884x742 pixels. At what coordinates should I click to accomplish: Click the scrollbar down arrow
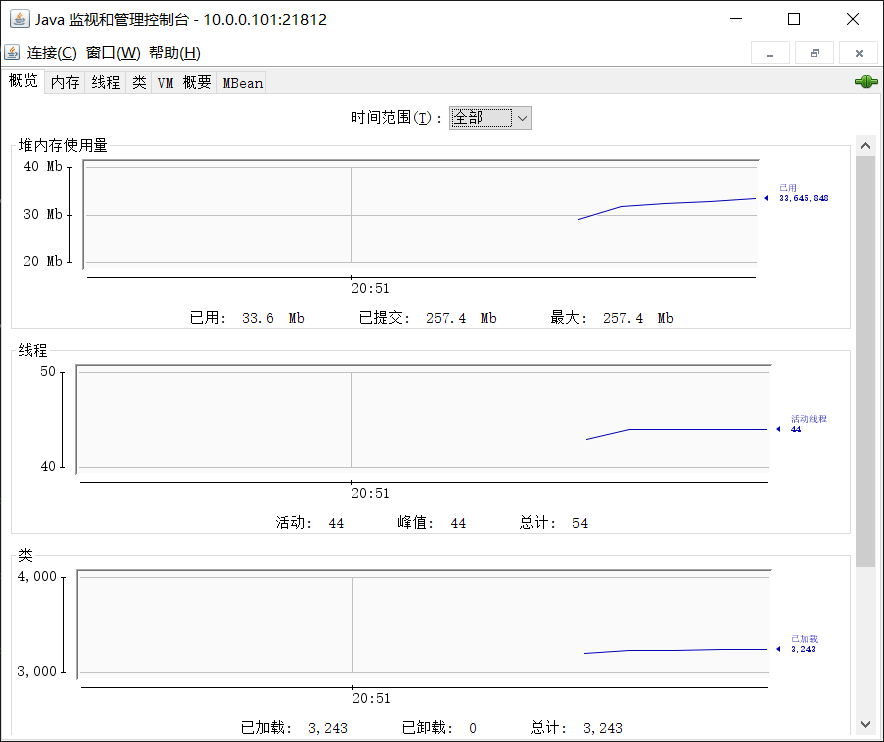[865, 725]
